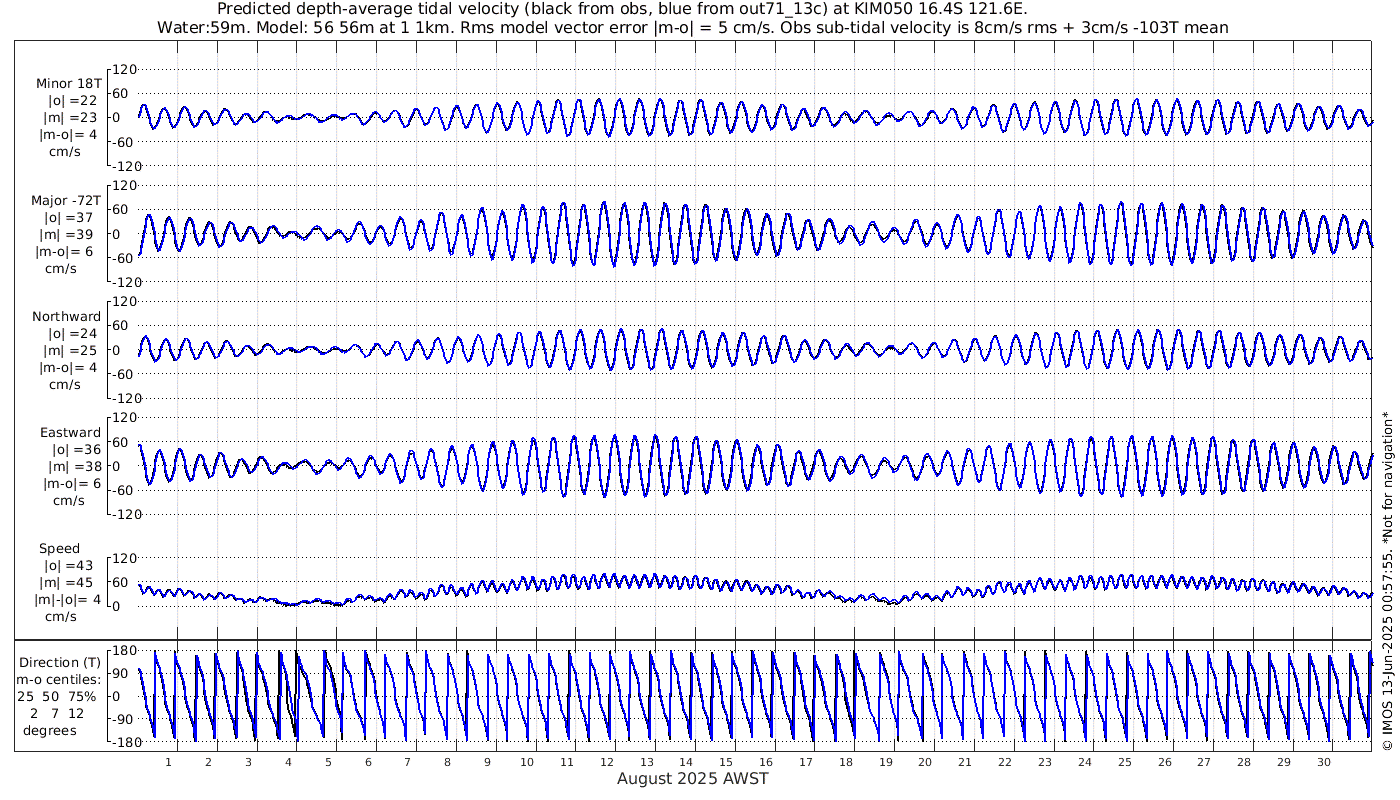Click x-axis day label "15"
This screenshot has height=800, width=1400.
click(726, 762)
